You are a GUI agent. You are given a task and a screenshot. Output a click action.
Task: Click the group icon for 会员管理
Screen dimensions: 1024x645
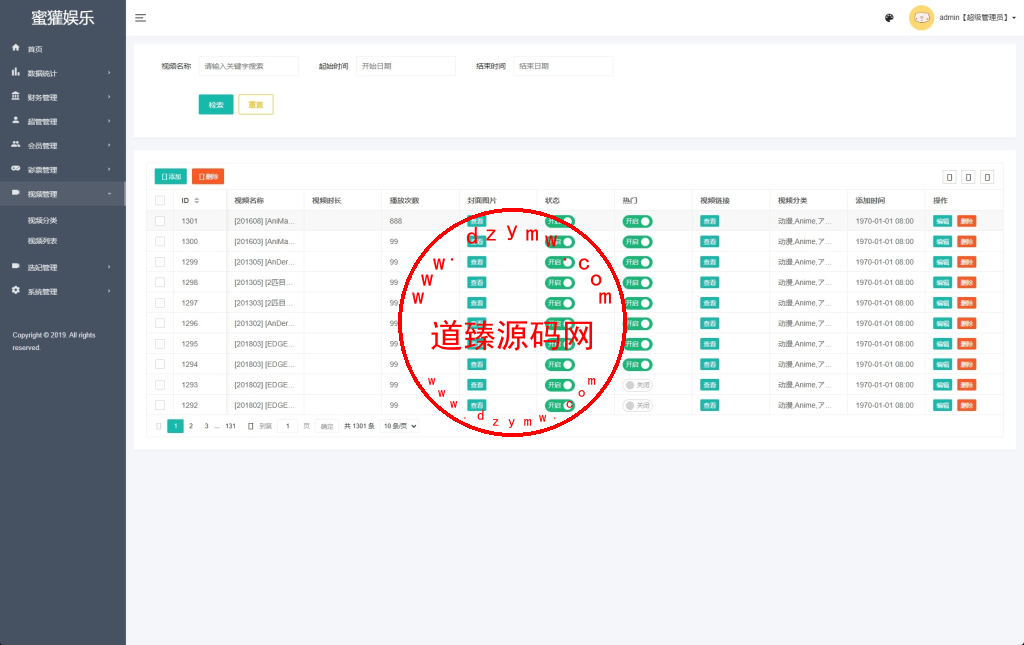16,144
